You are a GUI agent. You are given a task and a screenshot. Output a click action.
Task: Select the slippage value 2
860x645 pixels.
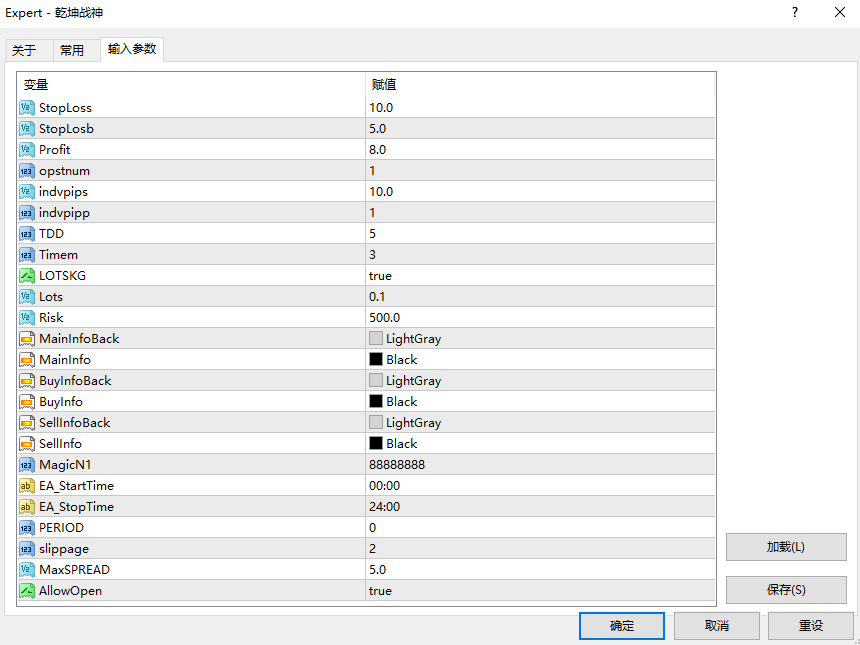tap(372, 549)
